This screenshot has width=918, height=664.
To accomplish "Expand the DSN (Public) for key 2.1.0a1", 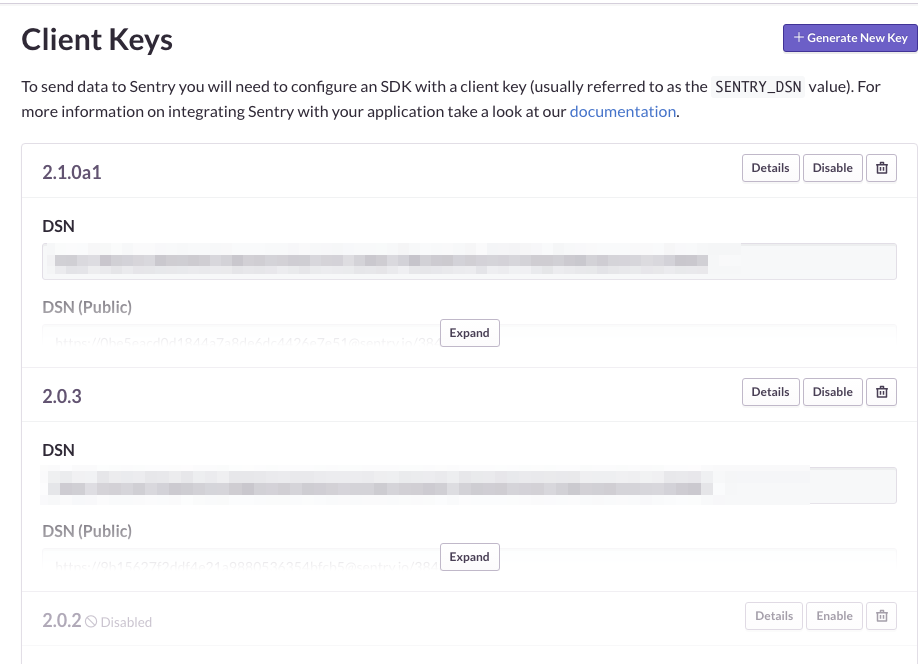I will [x=469, y=332].
